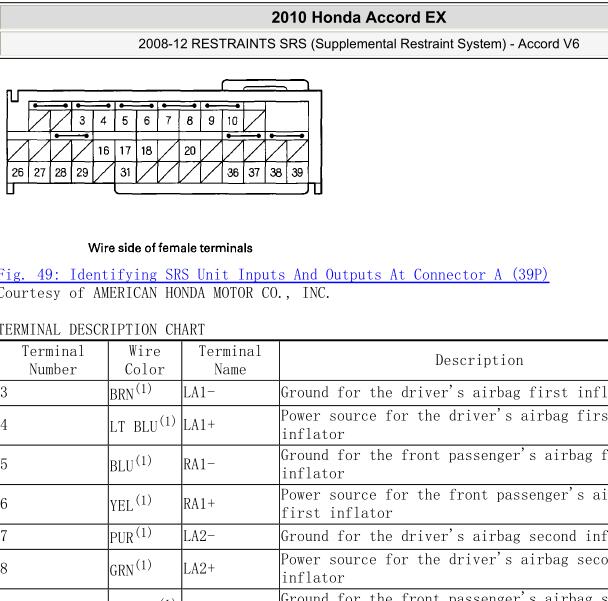The image size is (608, 601).
Task: Click connector diagram terminal 26
Action: click(17, 172)
